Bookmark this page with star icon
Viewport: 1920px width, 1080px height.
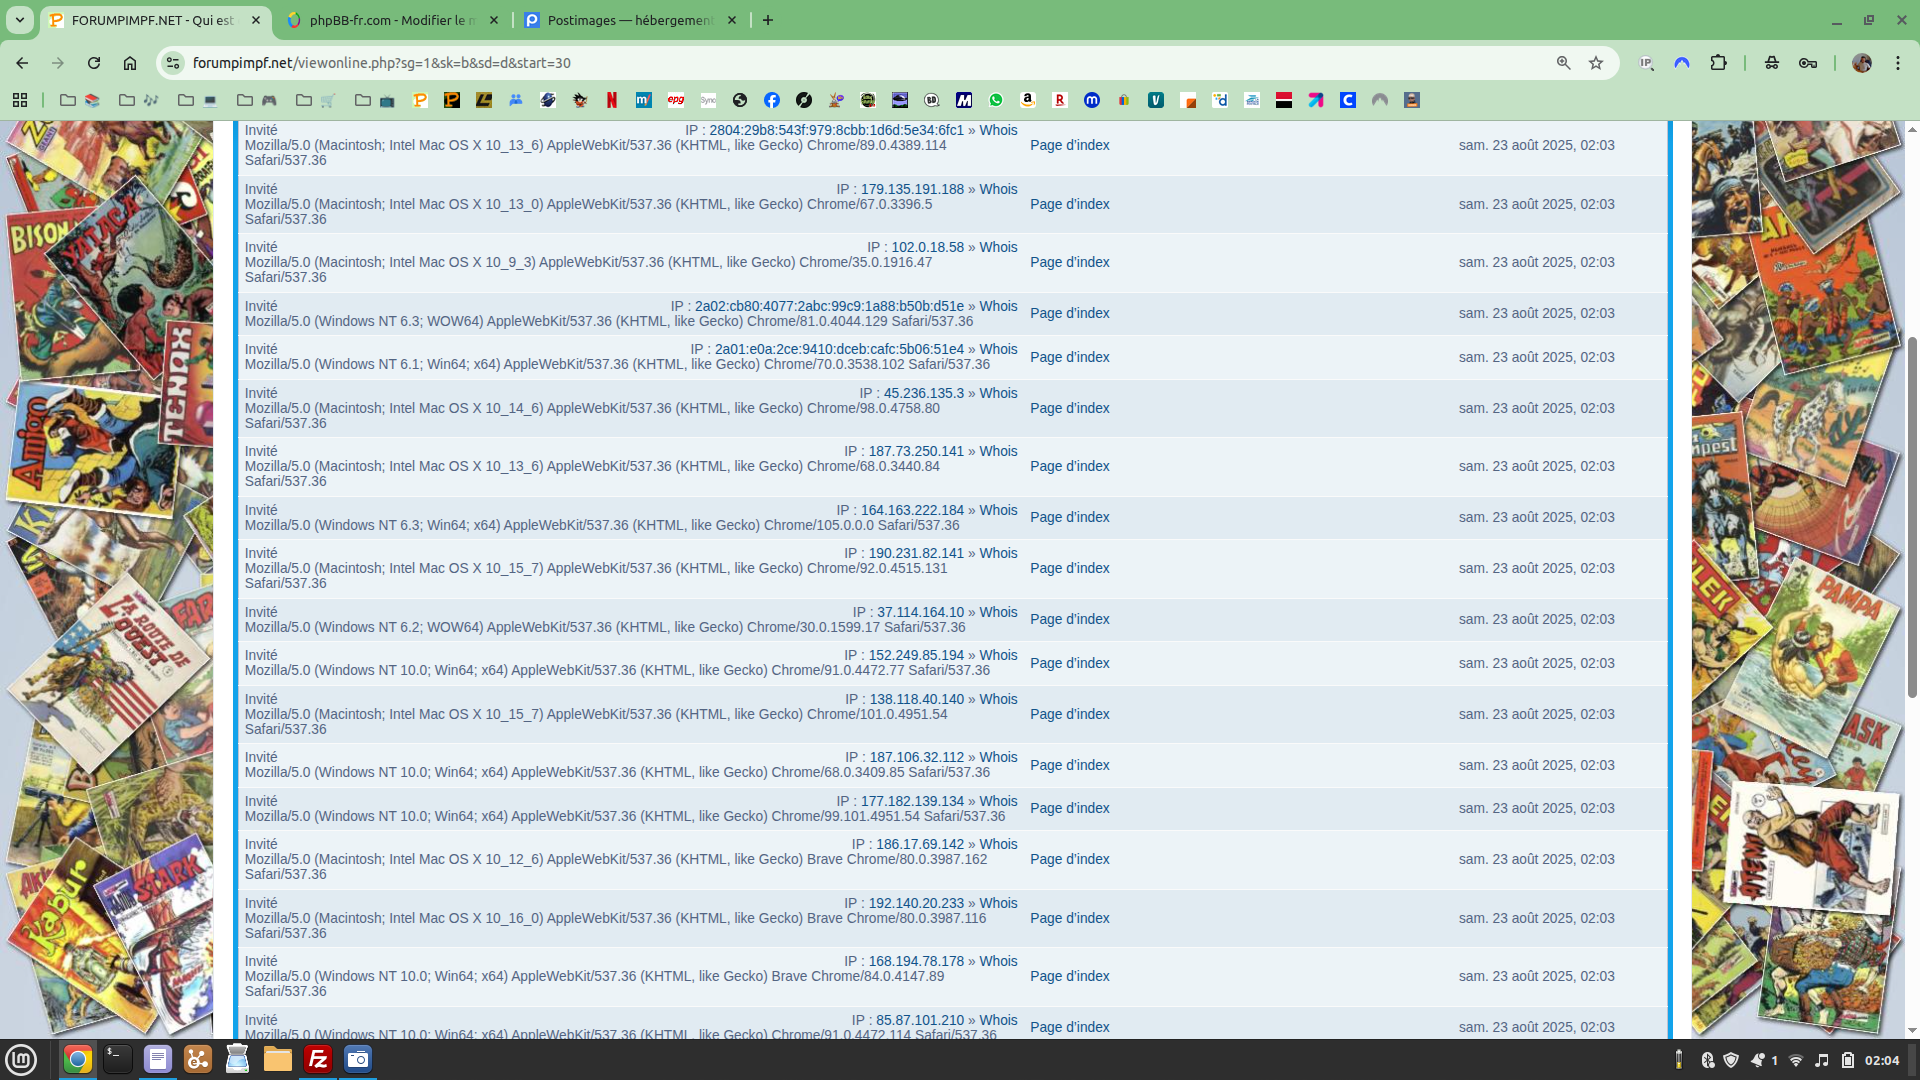tap(1596, 63)
